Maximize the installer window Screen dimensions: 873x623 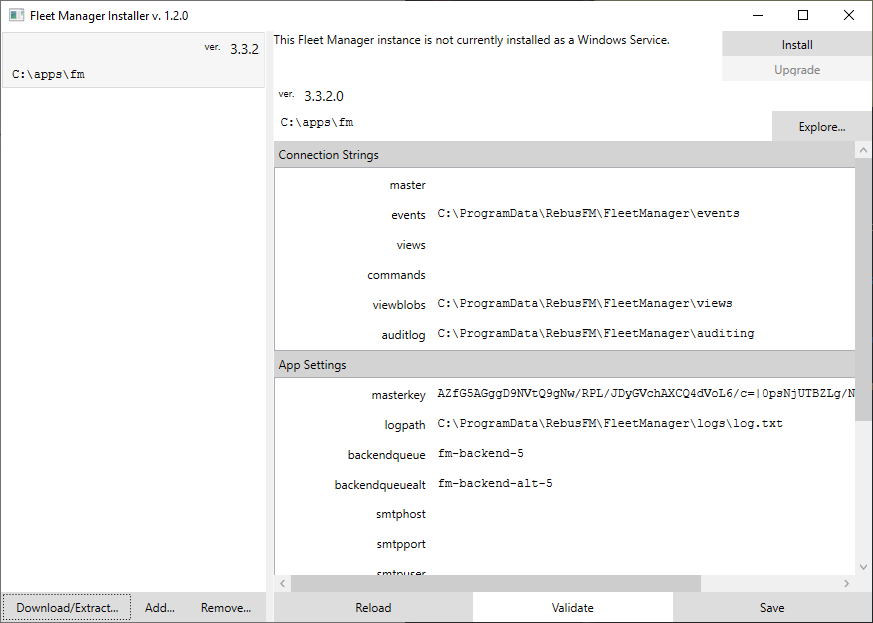click(x=803, y=16)
